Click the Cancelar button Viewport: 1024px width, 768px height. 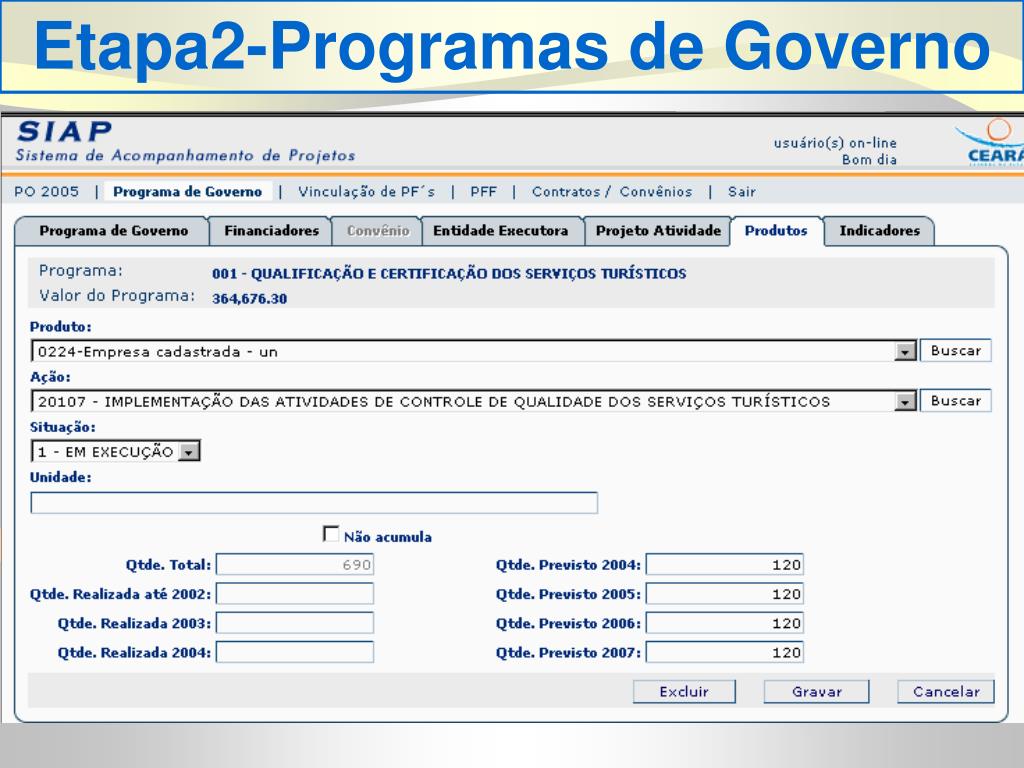tap(946, 692)
